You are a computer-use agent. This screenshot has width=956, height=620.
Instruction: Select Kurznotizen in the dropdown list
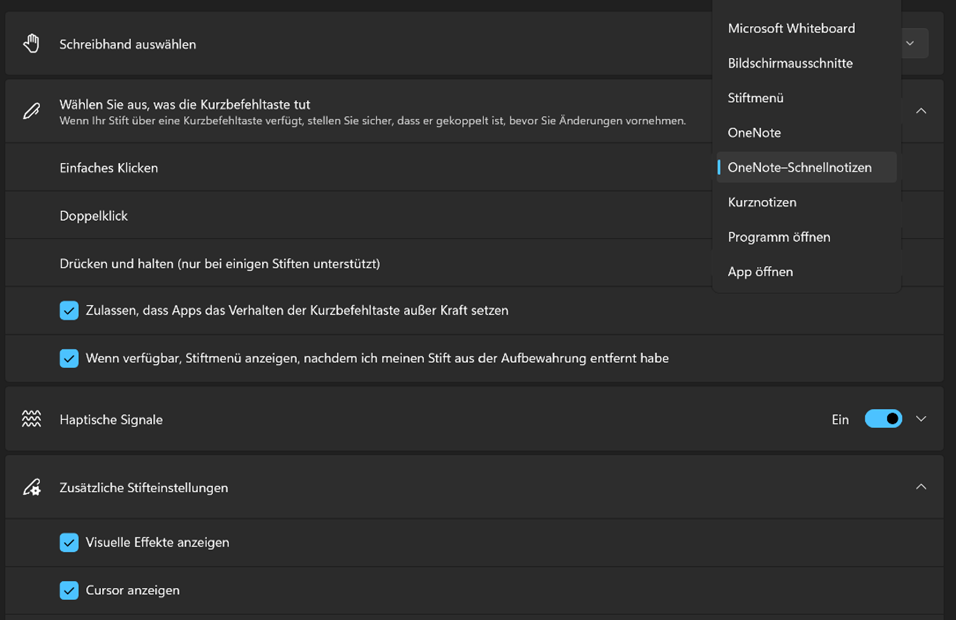tap(762, 202)
